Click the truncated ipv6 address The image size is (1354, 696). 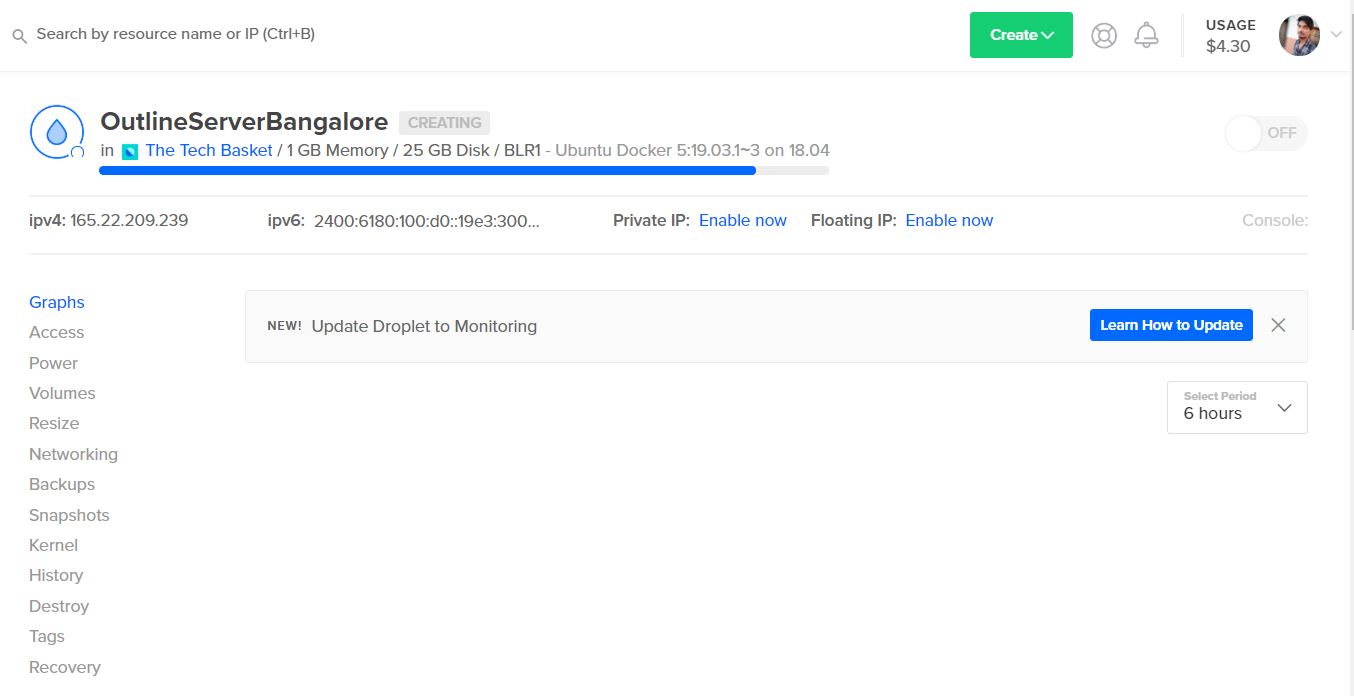point(427,221)
